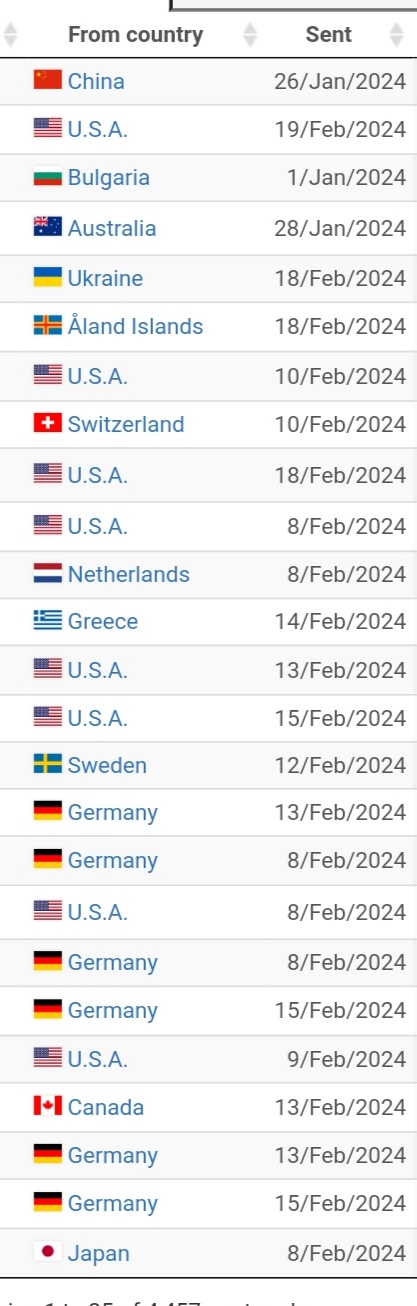The height and width of the screenshot is (1306, 417).
Task: Open the Netherlands country link
Action: tap(128, 574)
